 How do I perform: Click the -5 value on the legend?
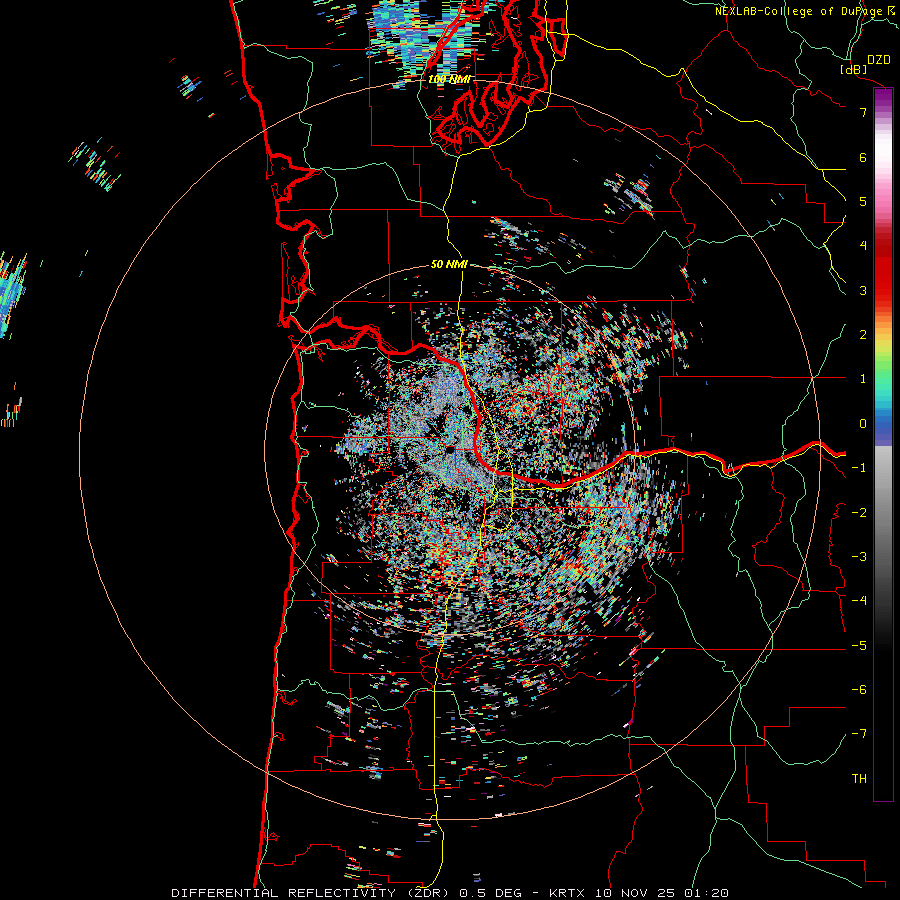(859, 646)
